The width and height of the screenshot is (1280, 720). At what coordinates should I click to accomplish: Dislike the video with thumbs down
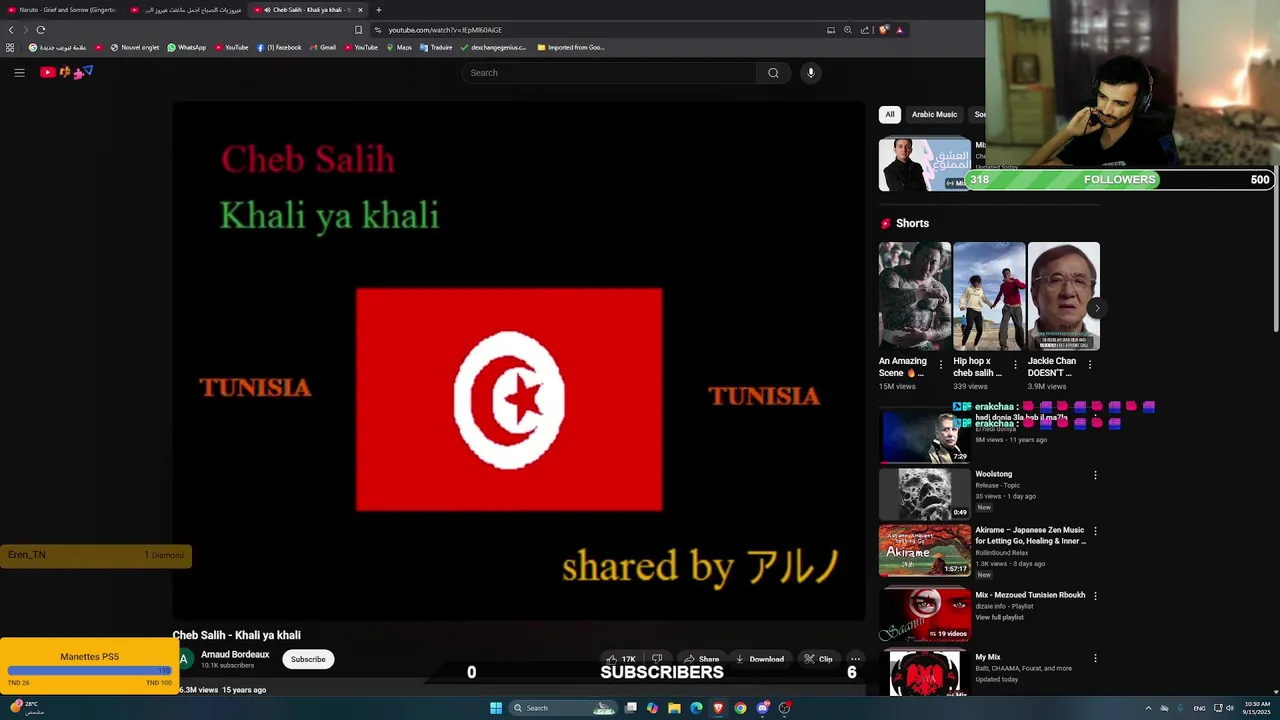[x=657, y=659]
